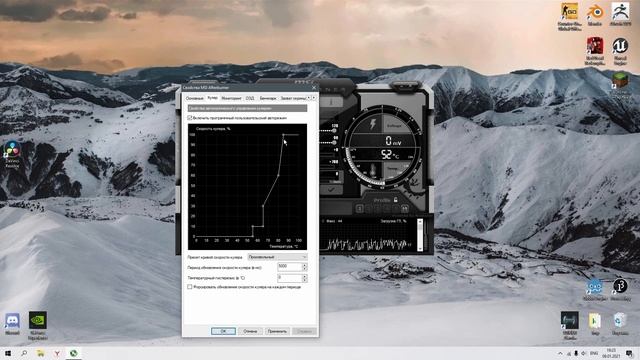Click the thermometer icon in Afterburner gauge
This screenshot has width=640, height=360.
(373, 171)
